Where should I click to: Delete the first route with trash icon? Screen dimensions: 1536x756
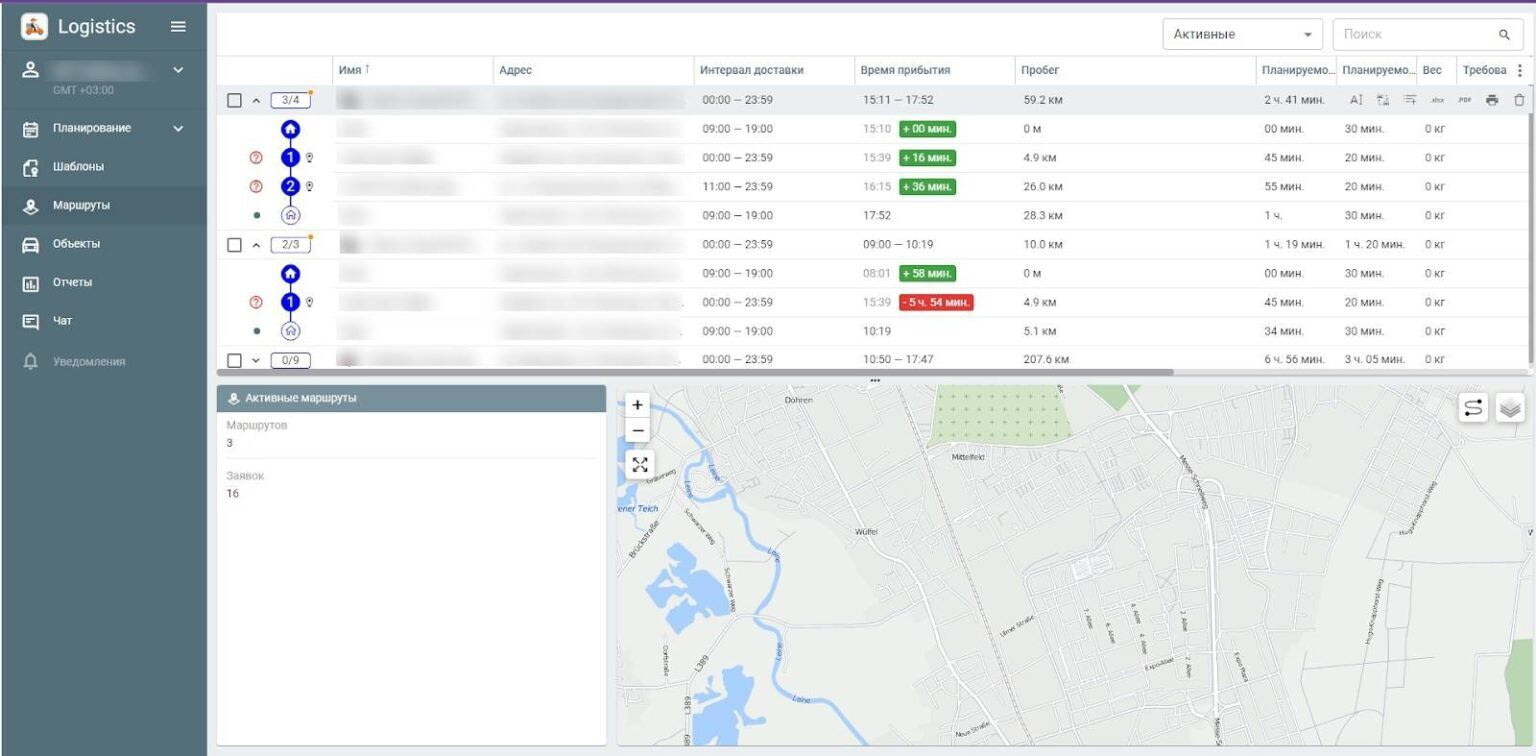coord(1519,100)
